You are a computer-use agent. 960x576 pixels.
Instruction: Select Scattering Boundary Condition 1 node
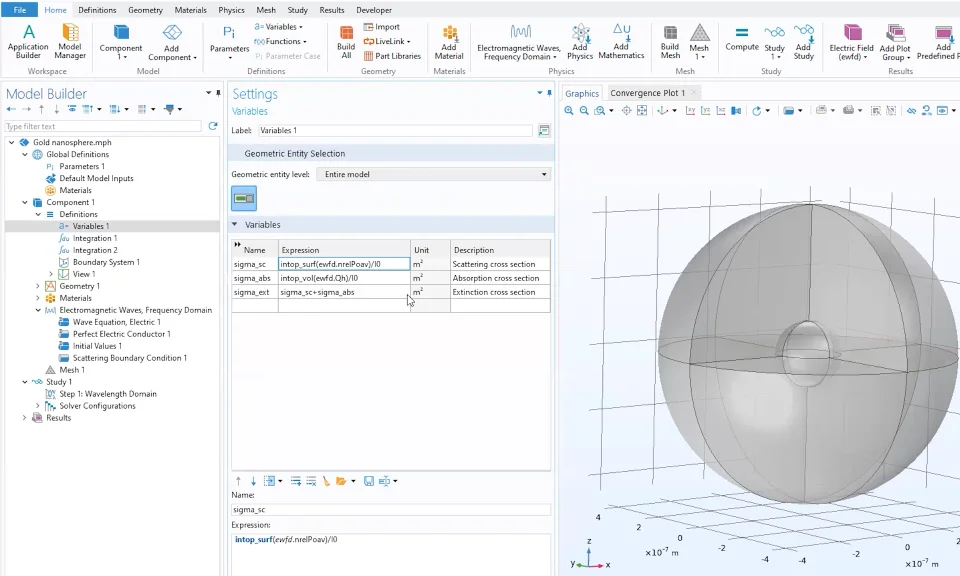[129, 358]
